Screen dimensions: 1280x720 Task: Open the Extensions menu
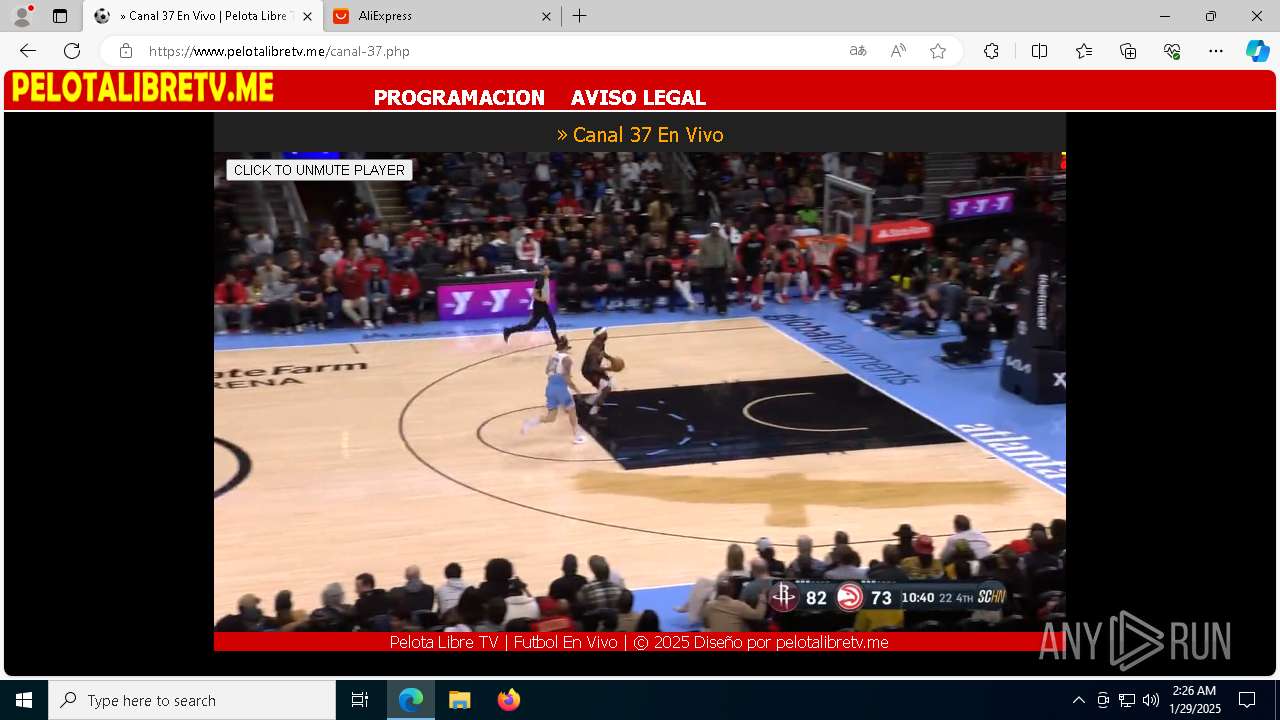click(x=991, y=51)
